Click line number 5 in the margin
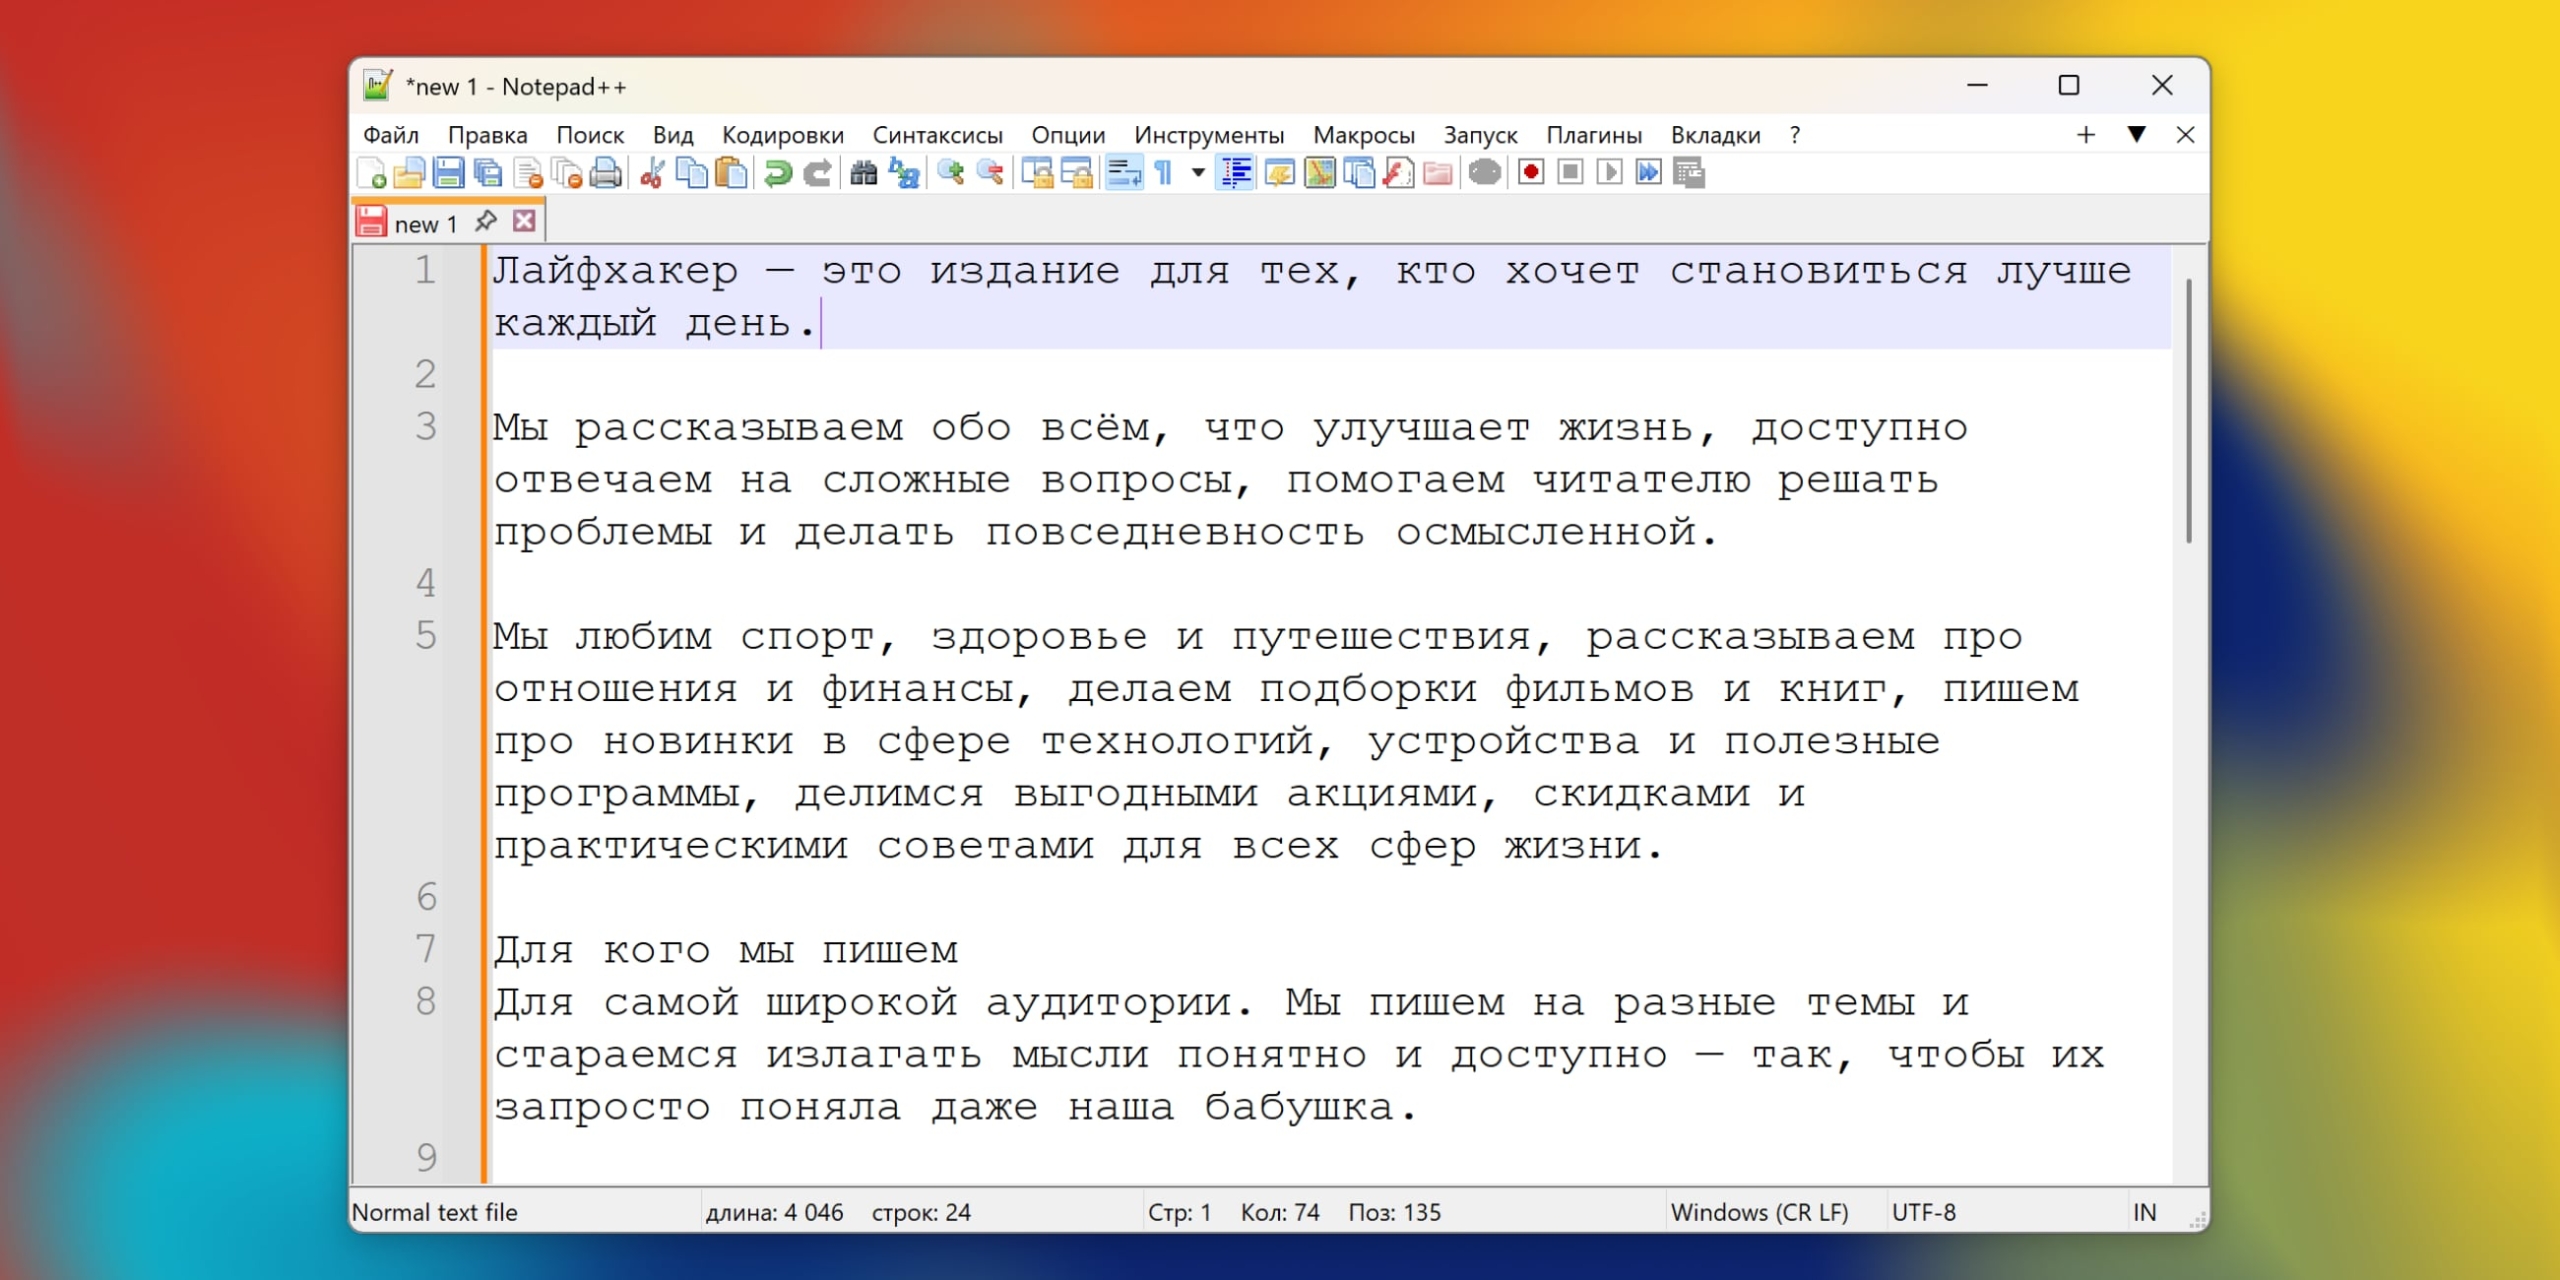Image resolution: width=2560 pixels, height=1280 pixels. (426, 636)
